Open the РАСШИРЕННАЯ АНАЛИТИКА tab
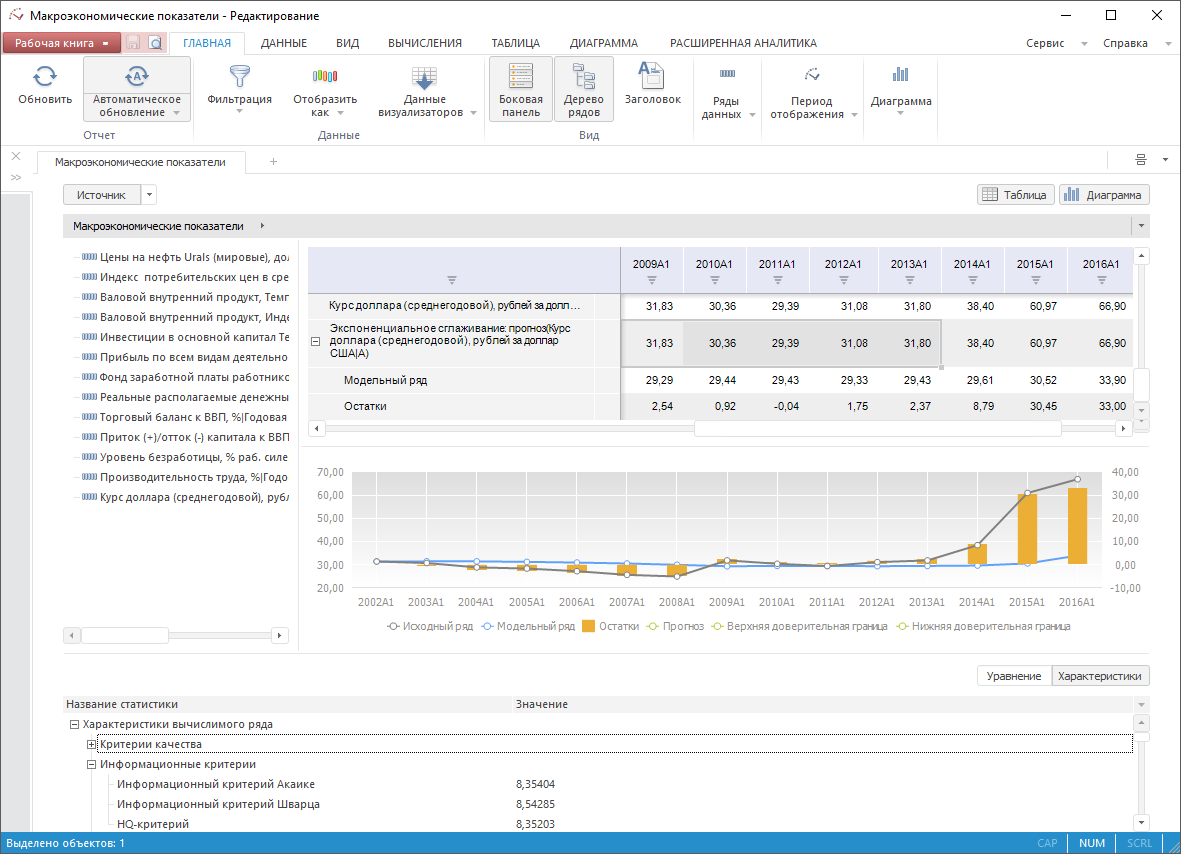 pyautogui.click(x=743, y=43)
